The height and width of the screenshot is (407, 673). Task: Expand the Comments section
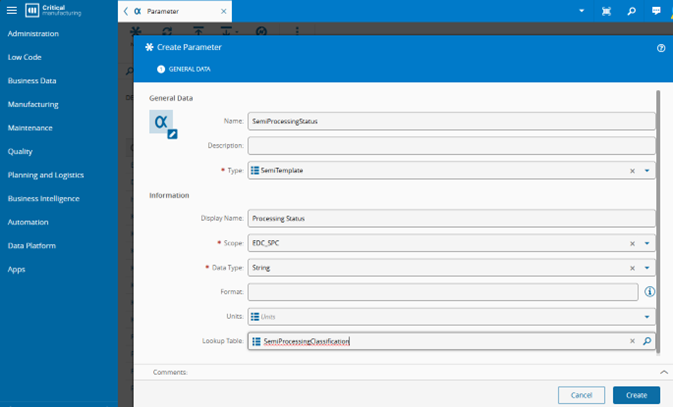664,372
